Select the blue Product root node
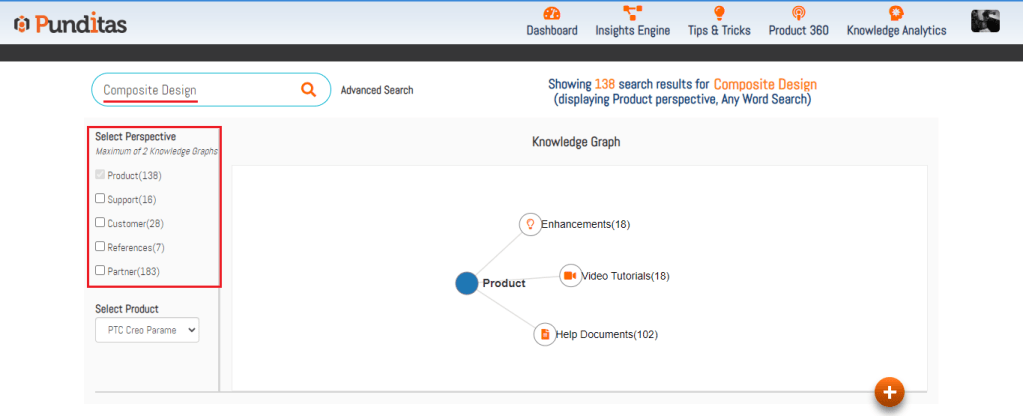Image resolution: width=1023 pixels, height=416 pixels. [466, 283]
